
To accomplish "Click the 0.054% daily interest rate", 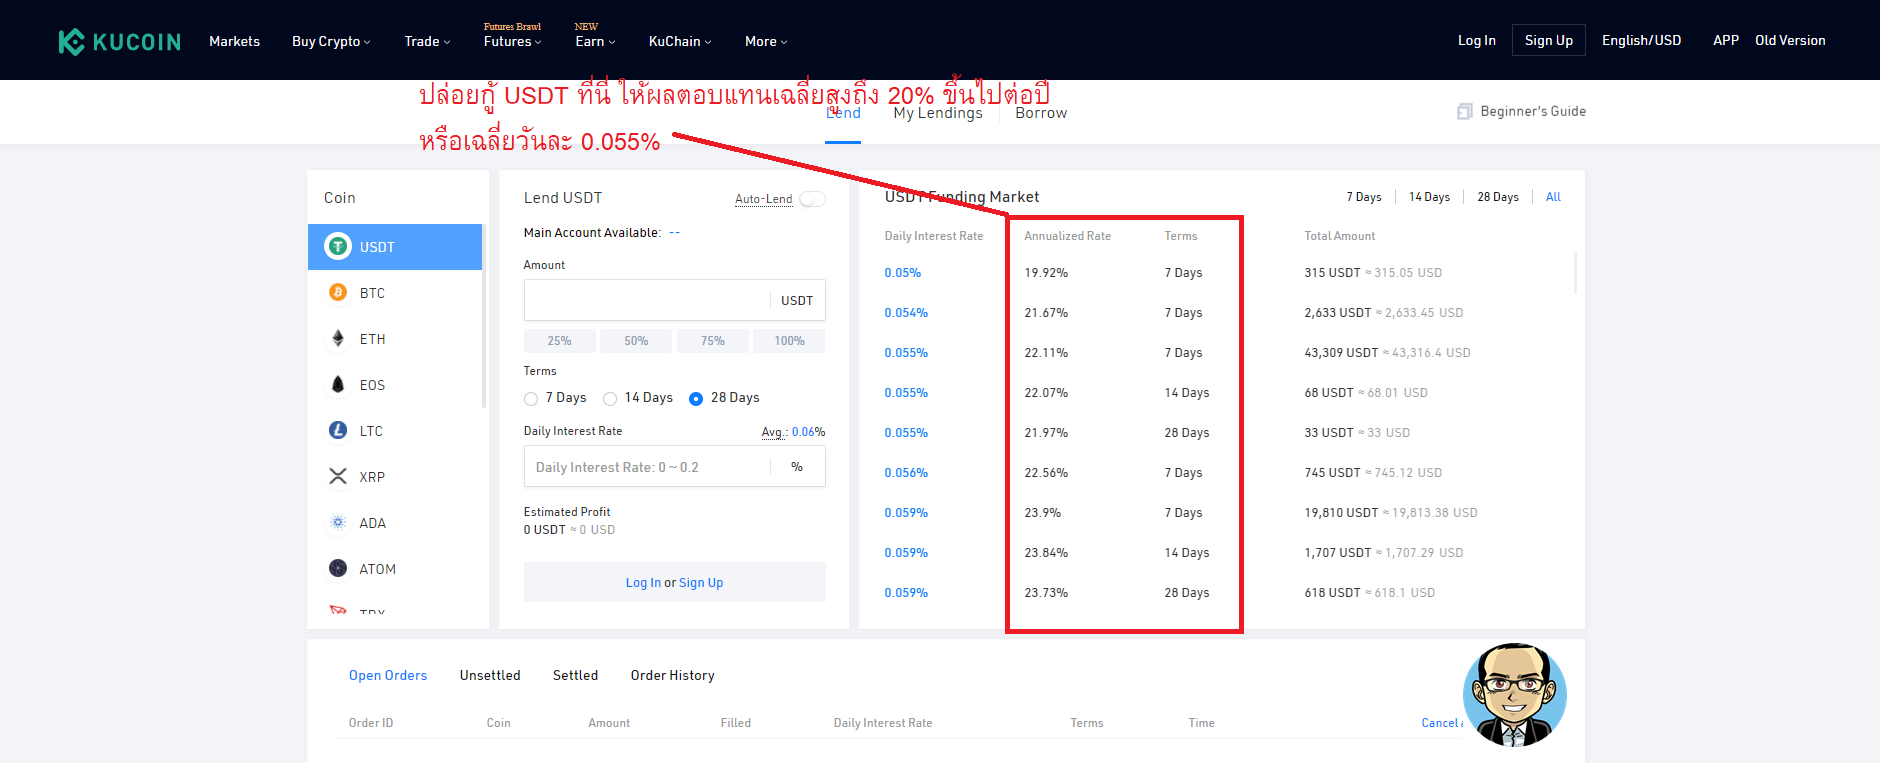I will [x=906, y=313].
